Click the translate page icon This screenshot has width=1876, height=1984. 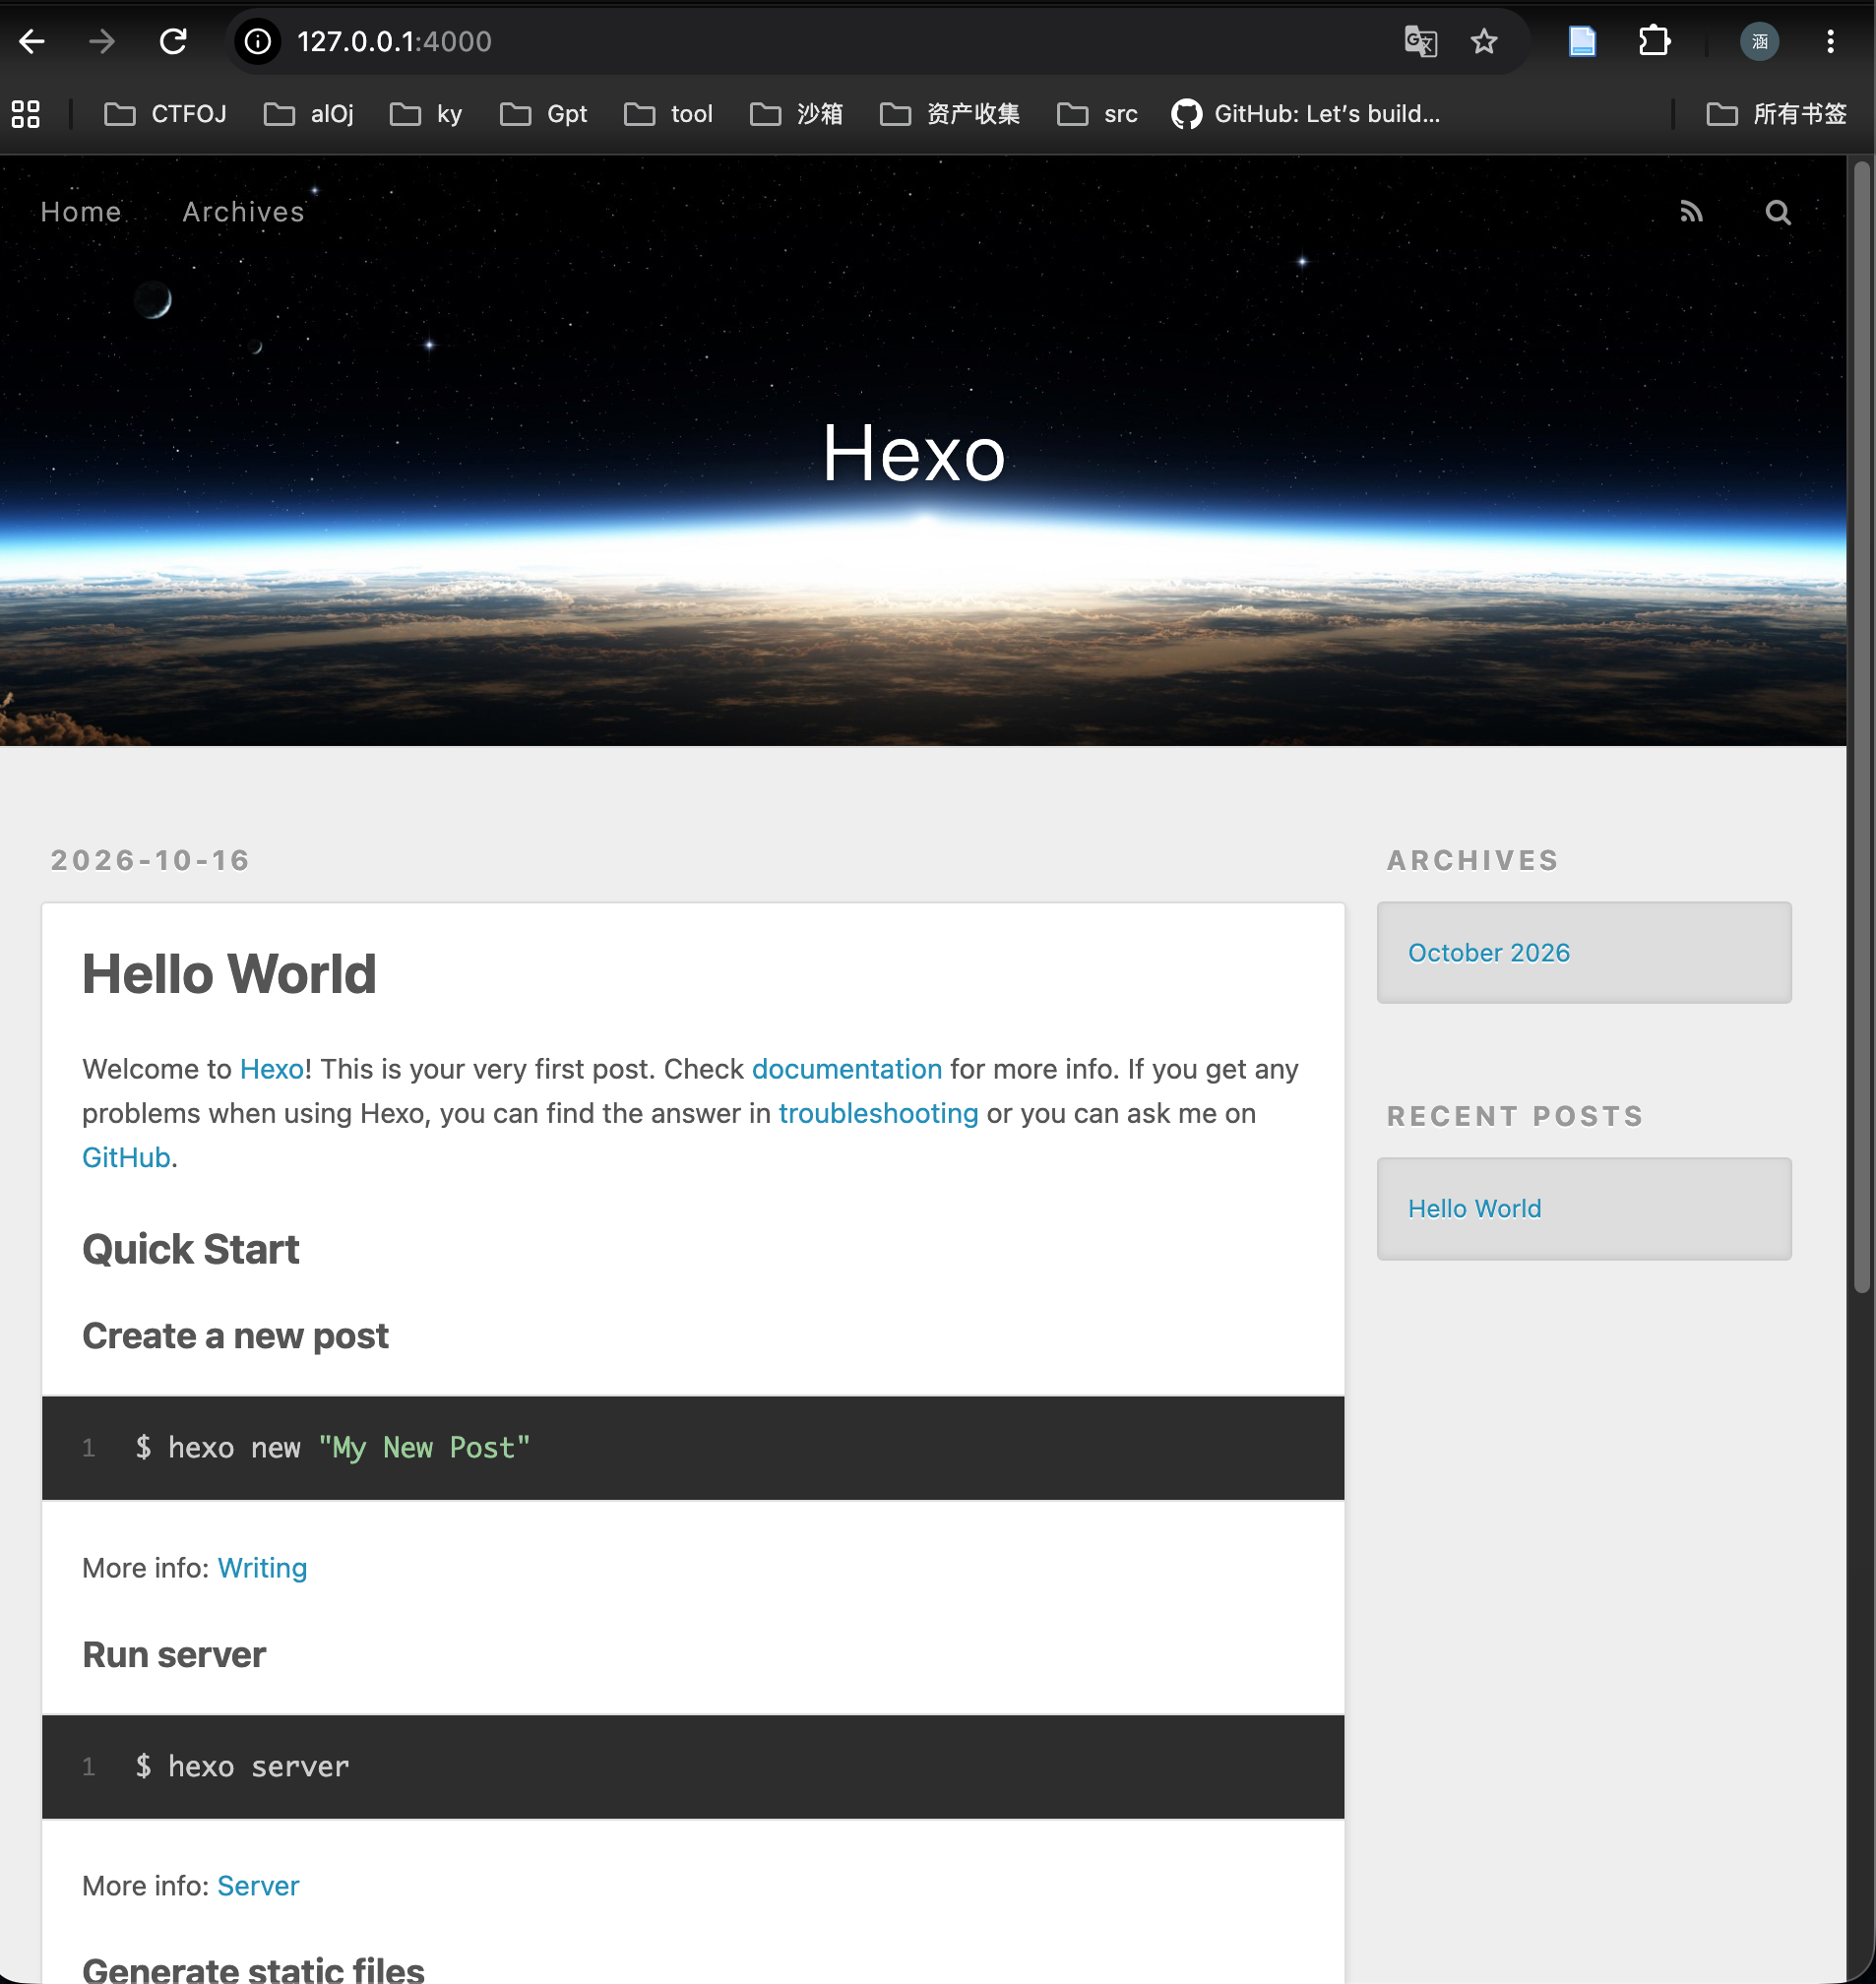1421,41
